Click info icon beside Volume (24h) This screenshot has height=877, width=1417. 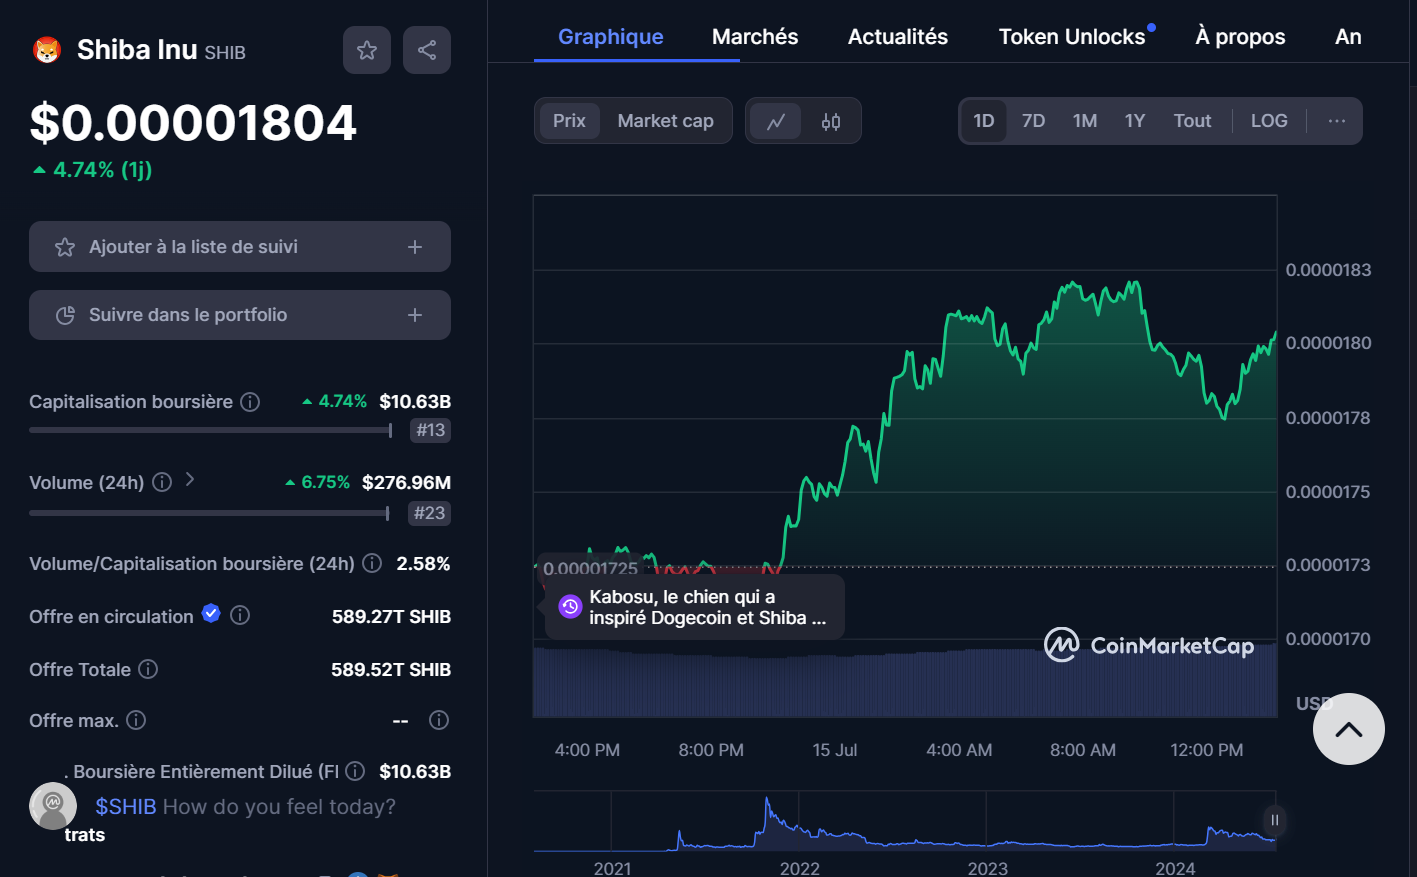[x=162, y=482]
